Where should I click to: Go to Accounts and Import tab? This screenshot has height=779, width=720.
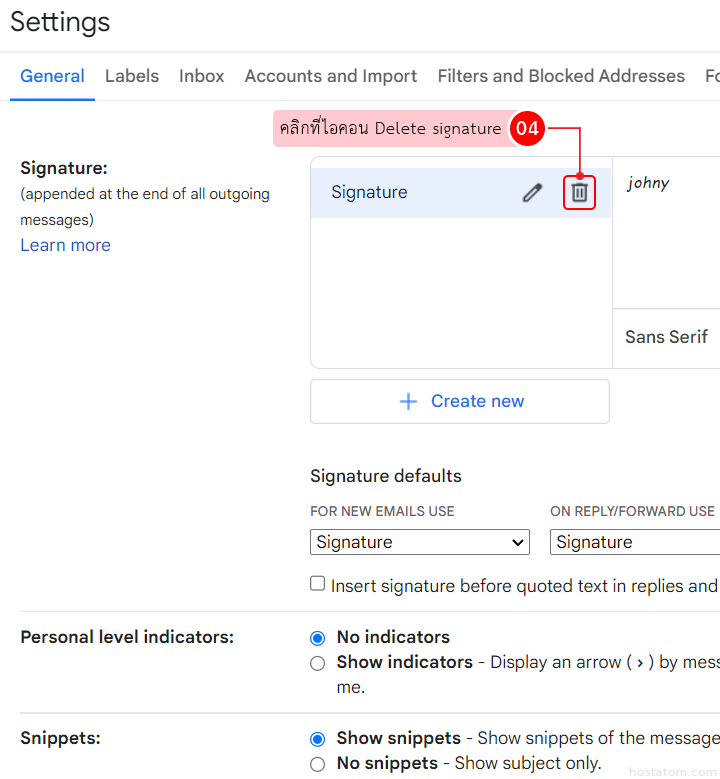(x=331, y=76)
